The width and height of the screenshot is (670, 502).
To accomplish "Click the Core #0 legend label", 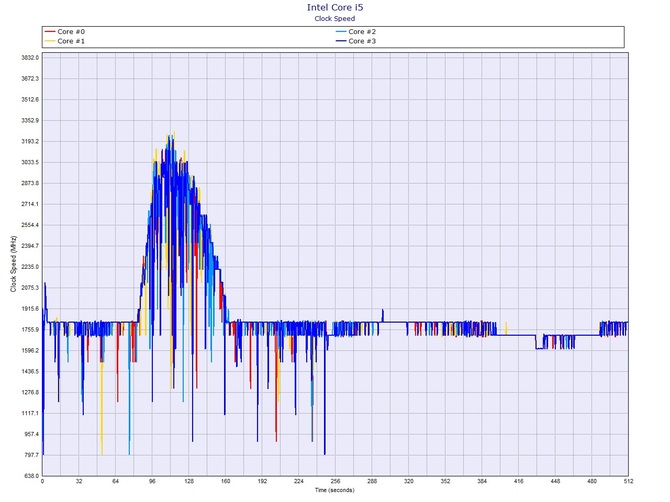I will coord(71,32).
